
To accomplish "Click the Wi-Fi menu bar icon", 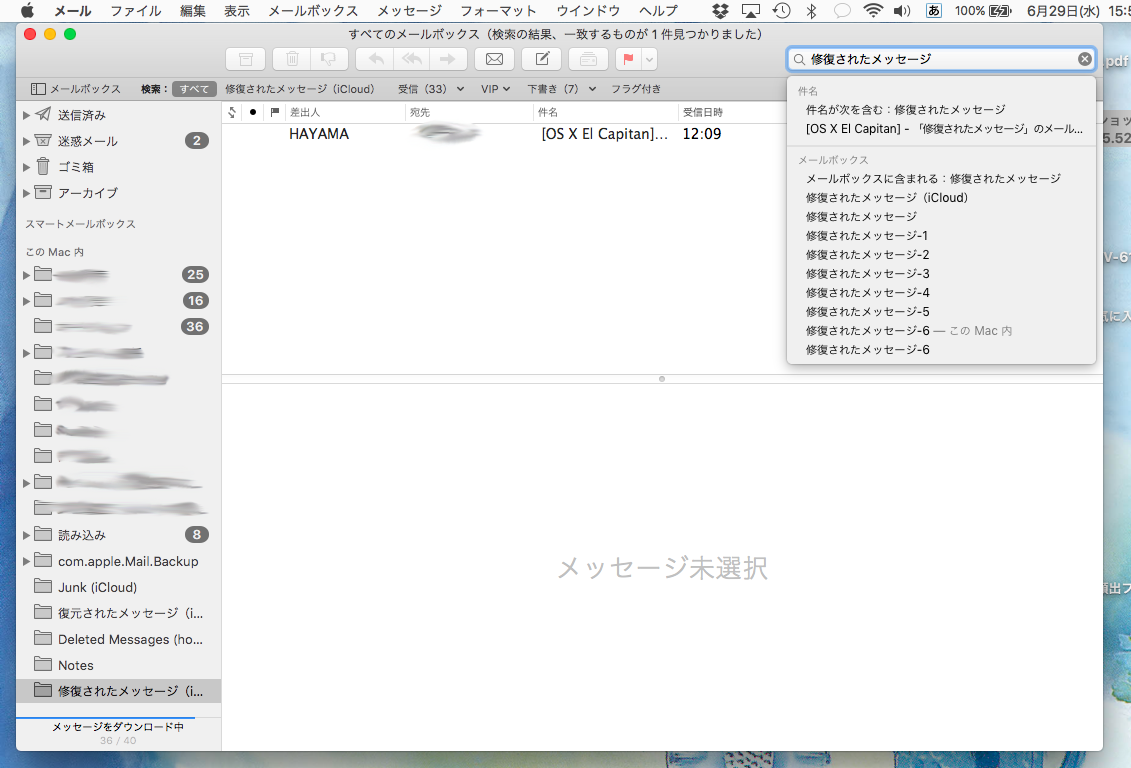I will click(873, 11).
